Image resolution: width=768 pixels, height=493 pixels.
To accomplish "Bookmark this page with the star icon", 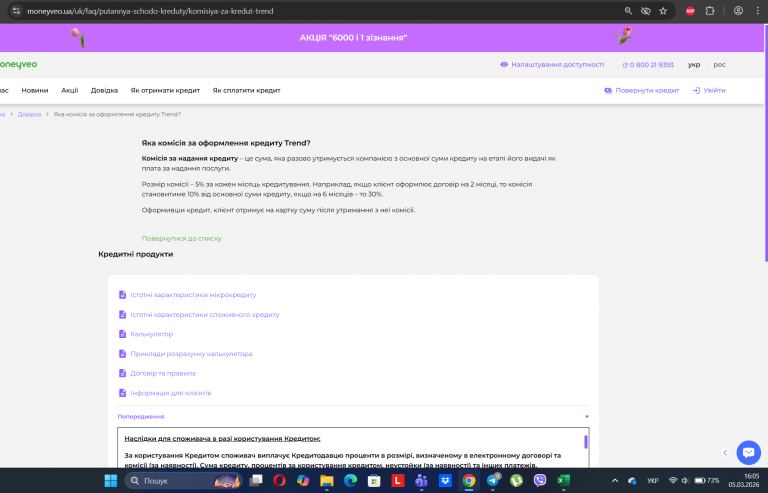I will 663,11.
